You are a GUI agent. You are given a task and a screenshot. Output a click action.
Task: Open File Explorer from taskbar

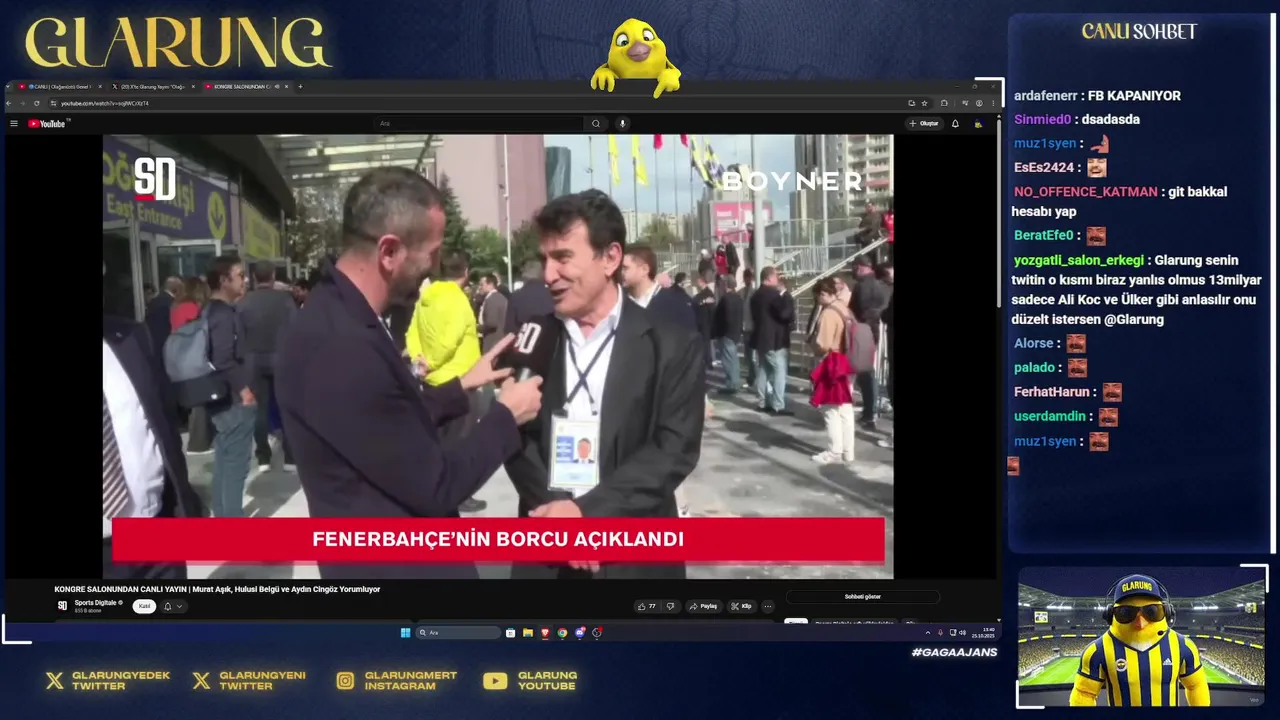coord(528,632)
